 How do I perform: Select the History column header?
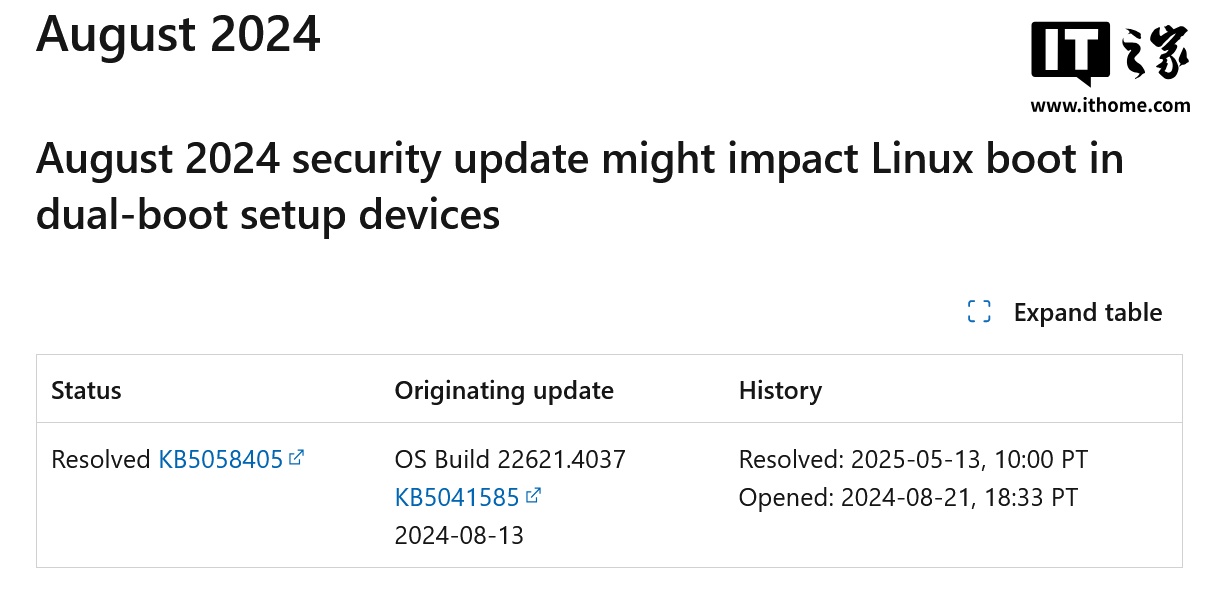click(x=780, y=390)
